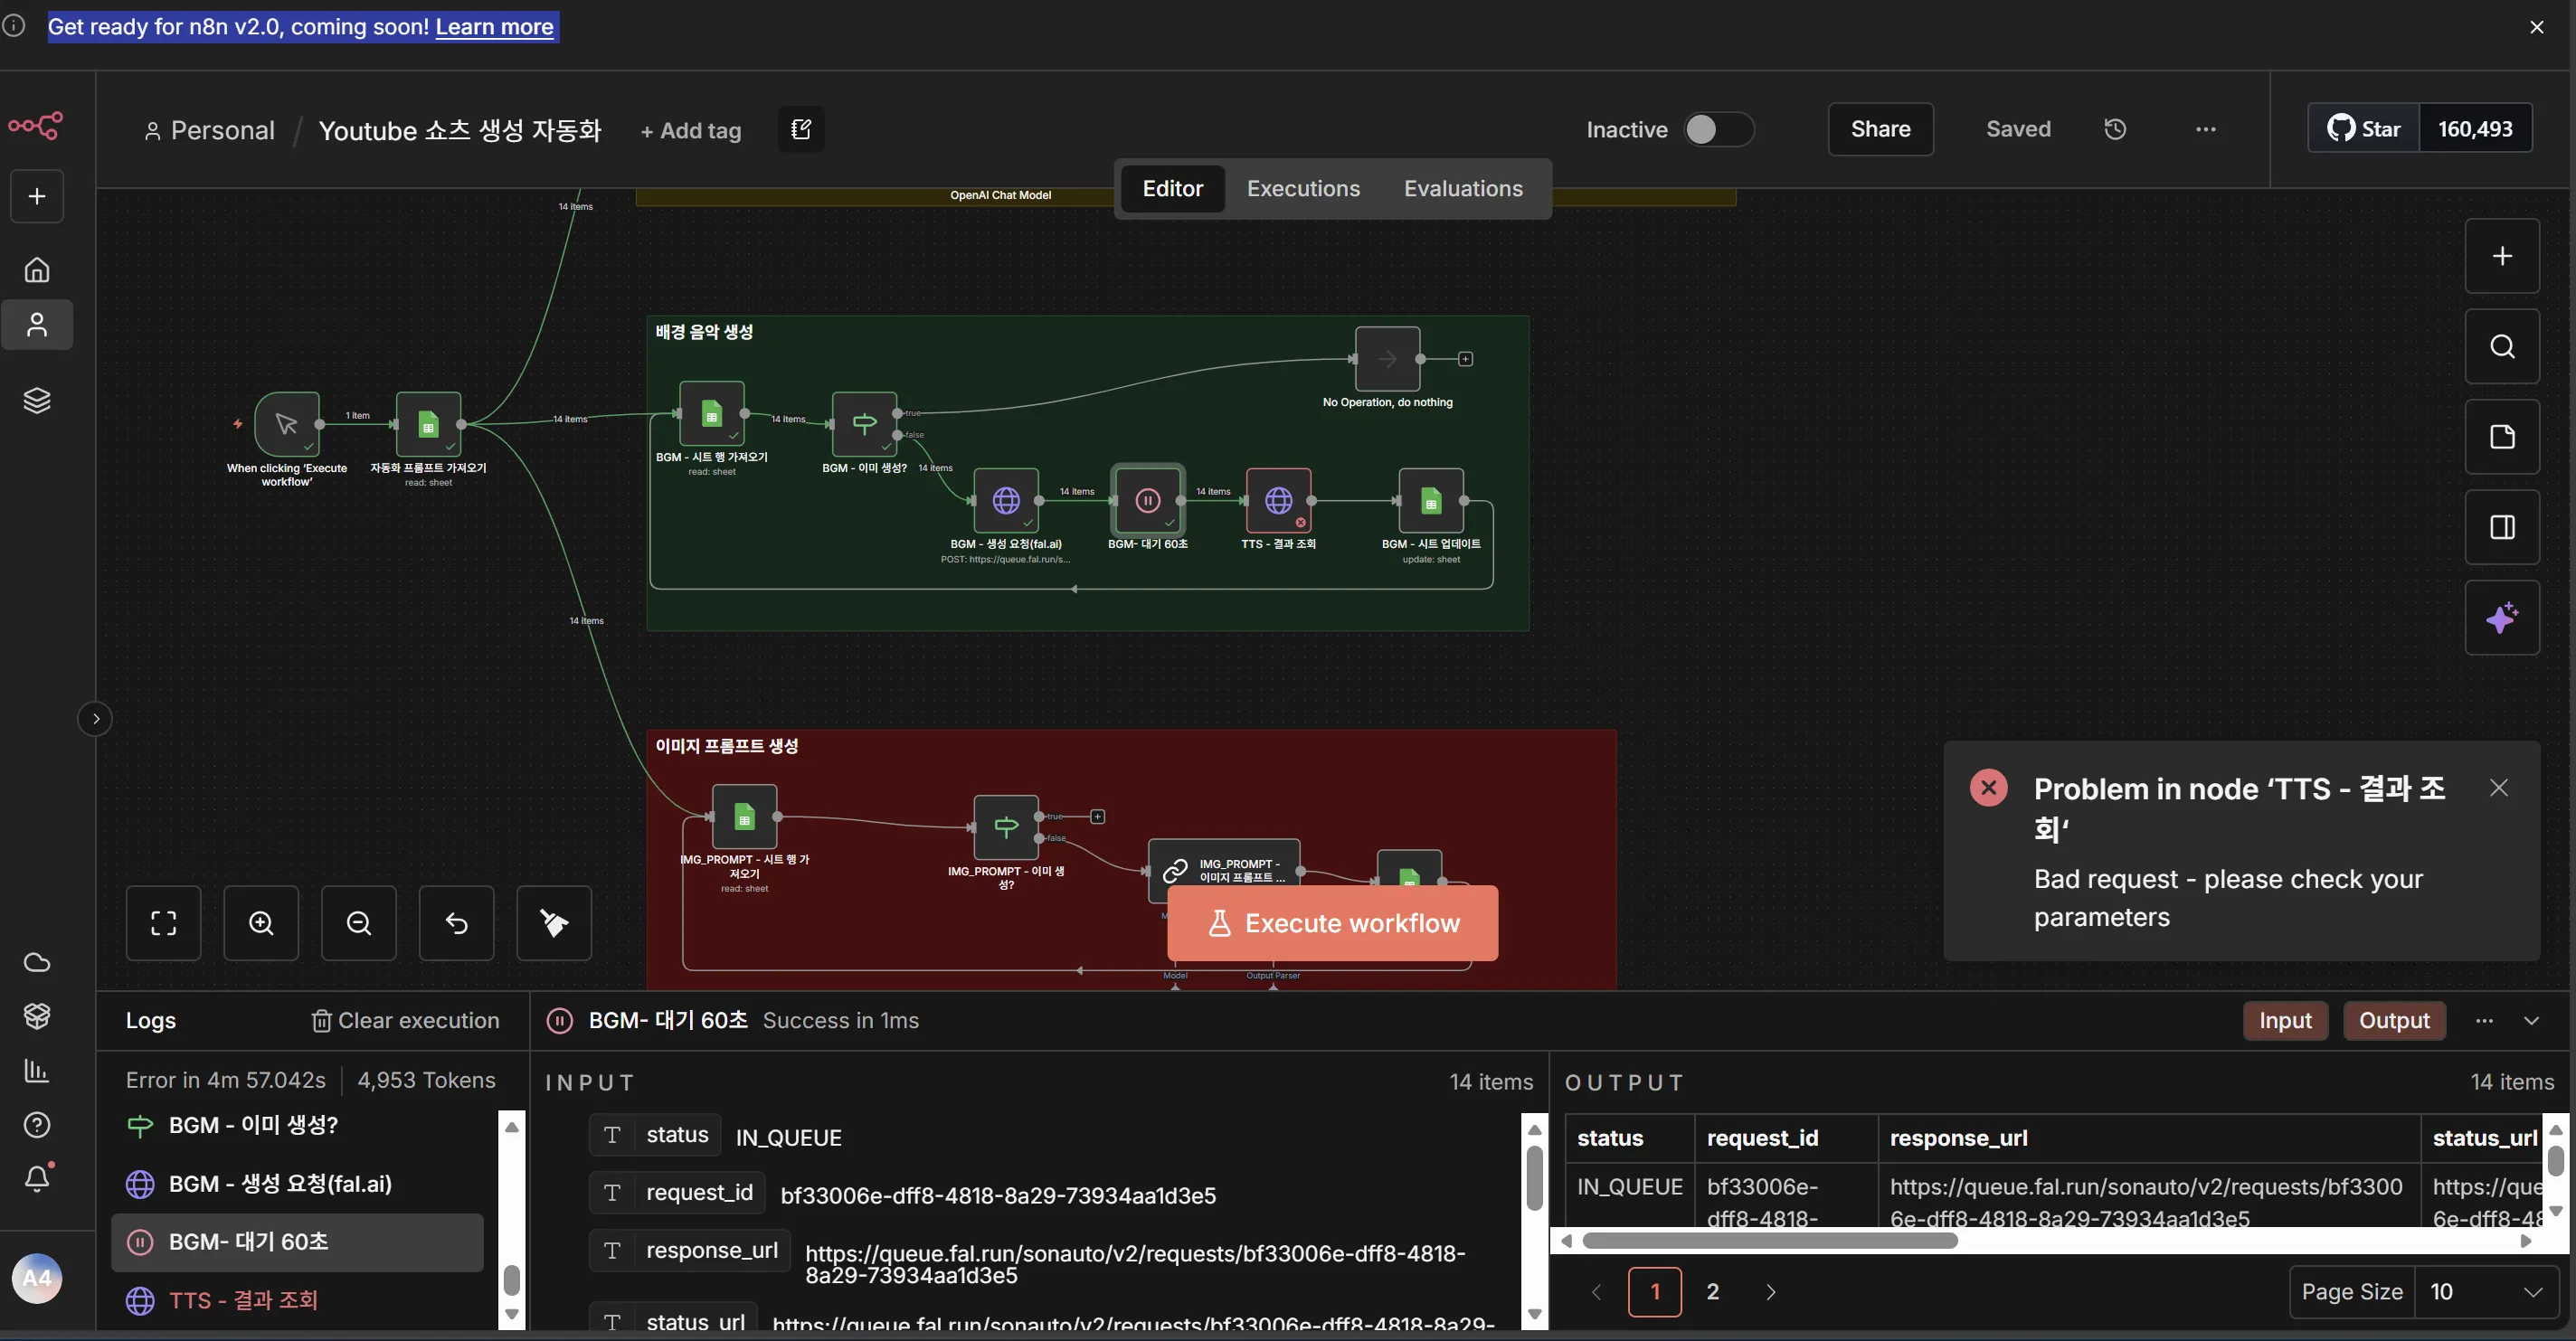Image resolution: width=2576 pixels, height=1341 pixels.
Task: Expand the collapsed left sidebar chevron
Action: click(x=95, y=718)
